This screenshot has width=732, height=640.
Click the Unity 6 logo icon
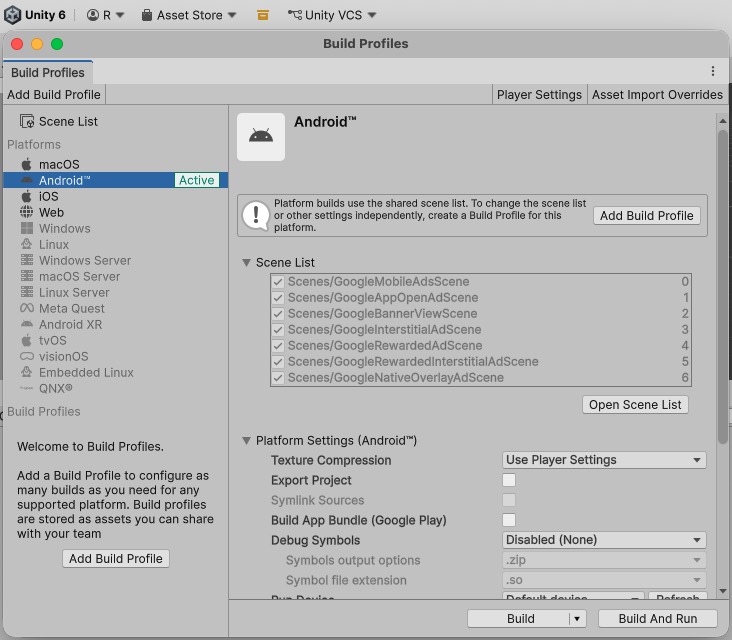[x=13, y=15]
